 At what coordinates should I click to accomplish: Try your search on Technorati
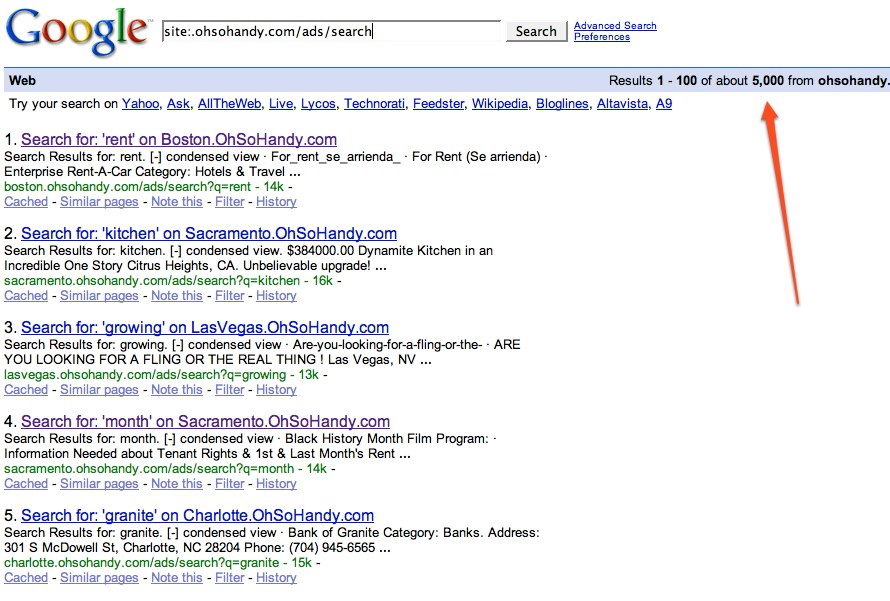coord(375,104)
